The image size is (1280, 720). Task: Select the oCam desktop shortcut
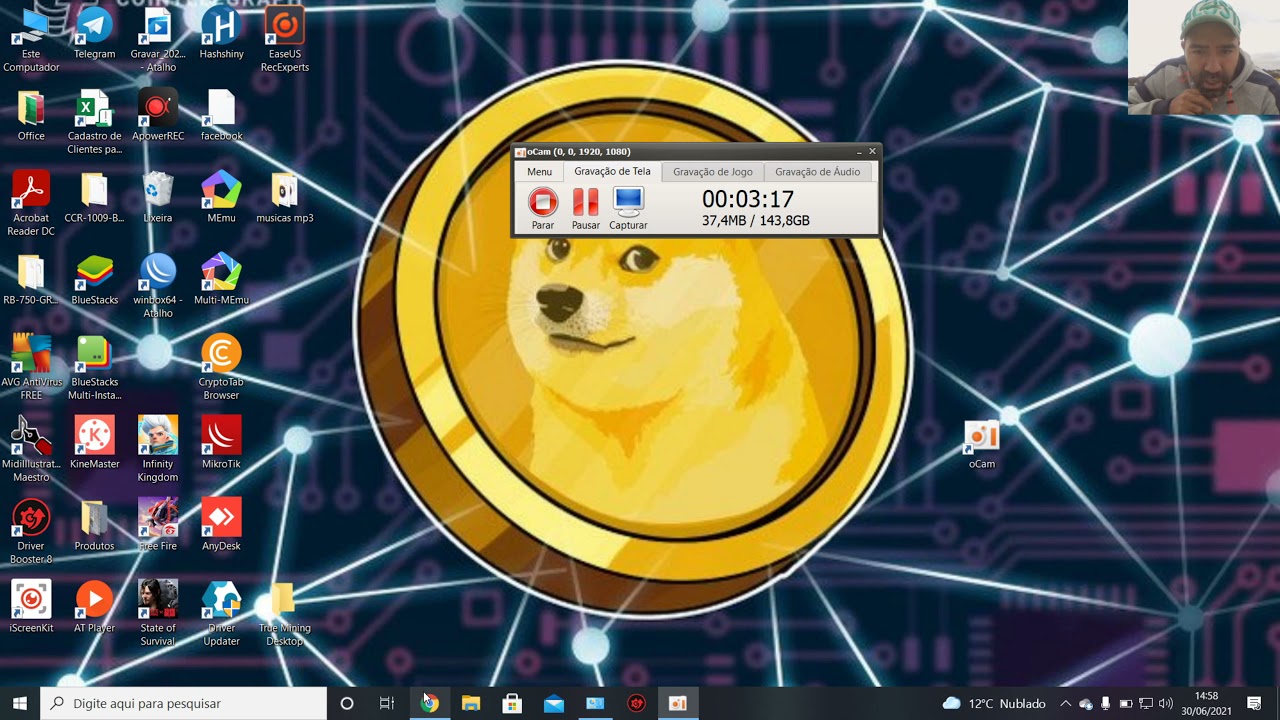tap(982, 444)
